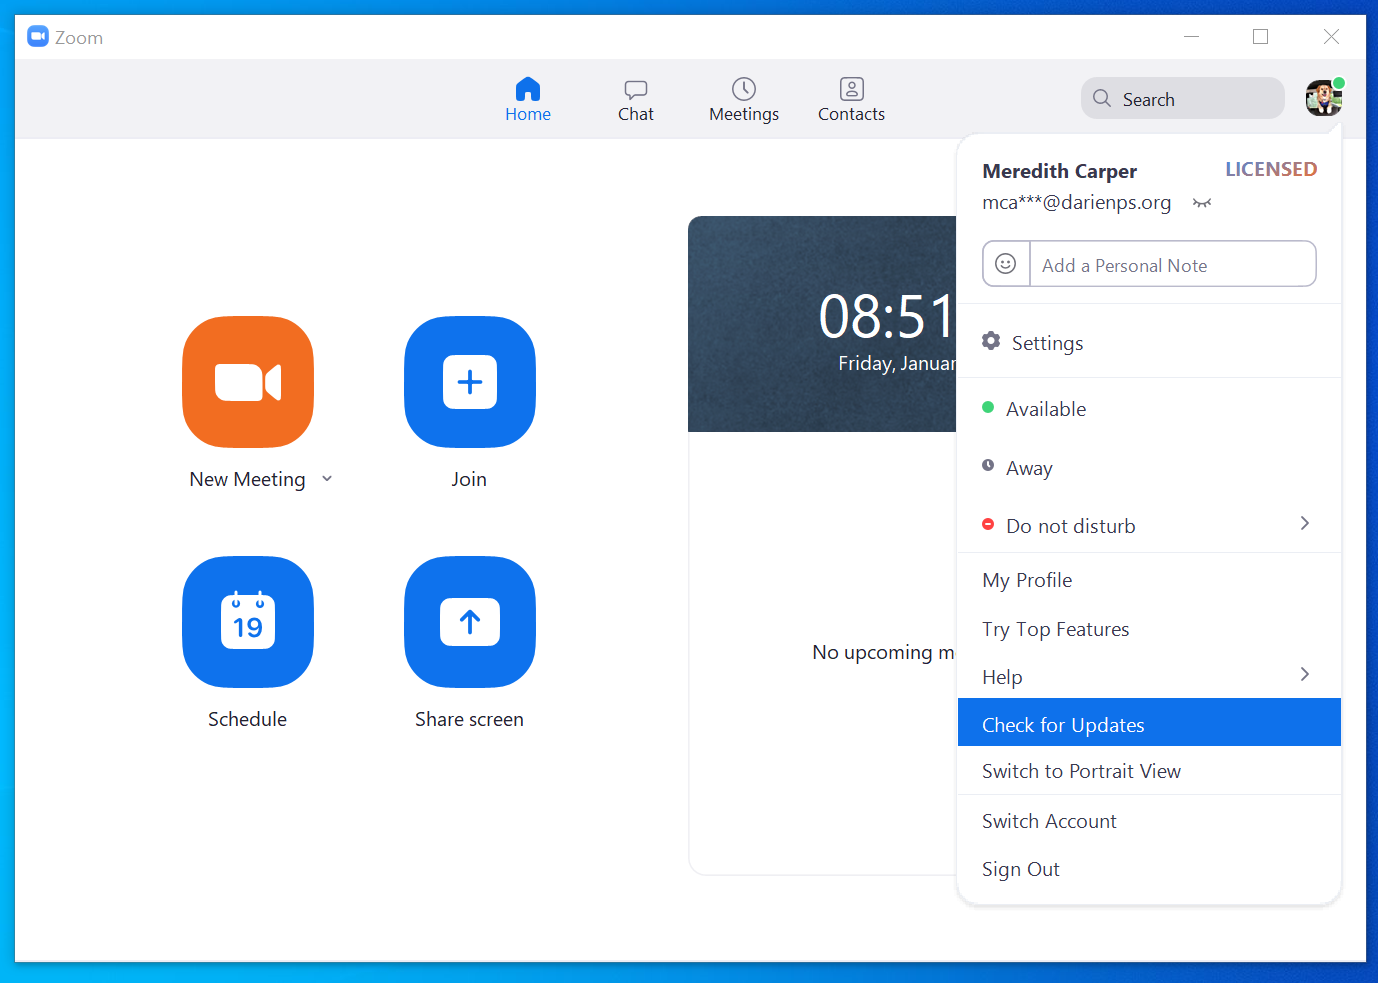Open Settings from the profile menu

point(1149,342)
